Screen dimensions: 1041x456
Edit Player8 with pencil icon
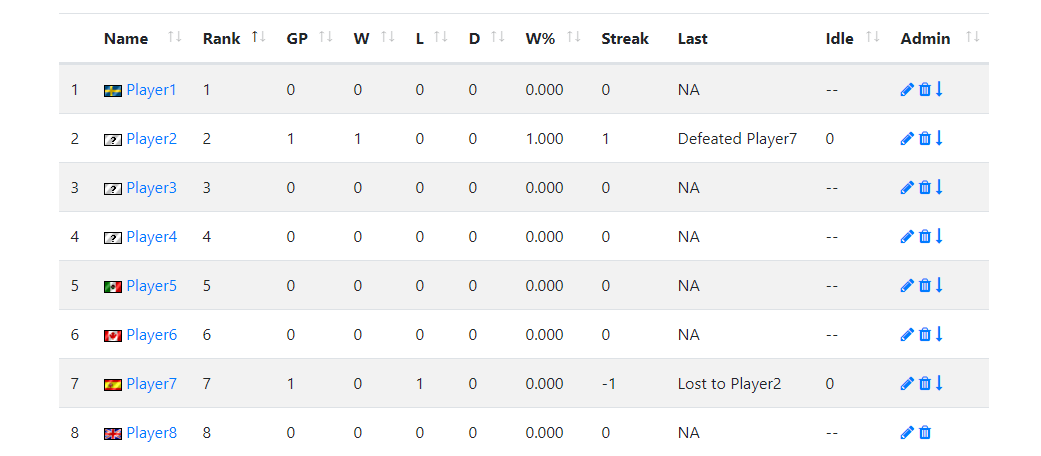click(x=907, y=433)
